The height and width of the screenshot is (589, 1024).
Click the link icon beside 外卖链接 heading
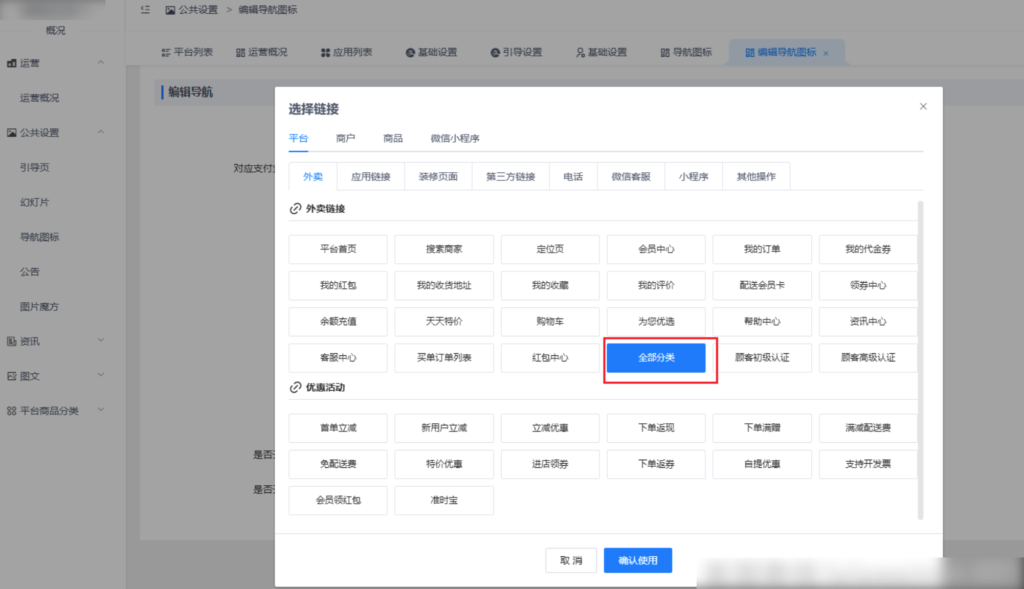[297, 210]
